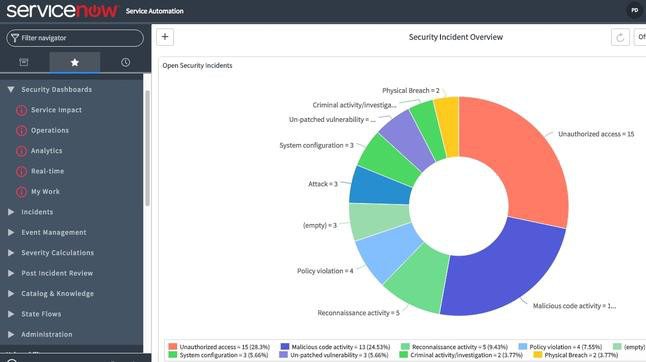Click the 'Policy violation = 4' chart label
The width and height of the screenshot is (646, 362).
pyautogui.click(x=325, y=271)
